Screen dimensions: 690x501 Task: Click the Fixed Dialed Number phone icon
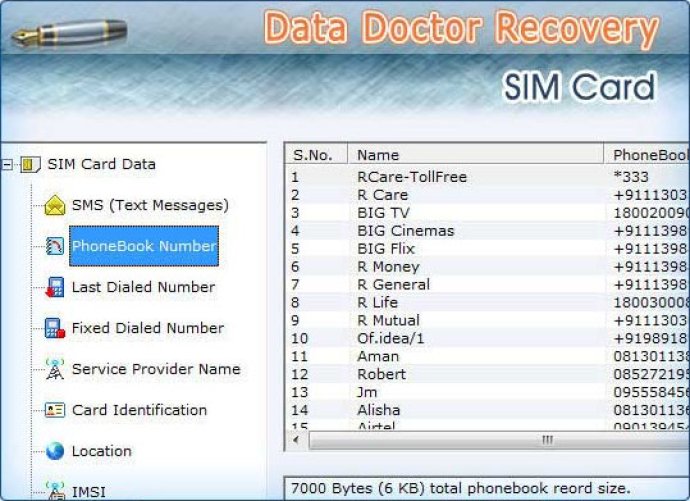tap(55, 328)
